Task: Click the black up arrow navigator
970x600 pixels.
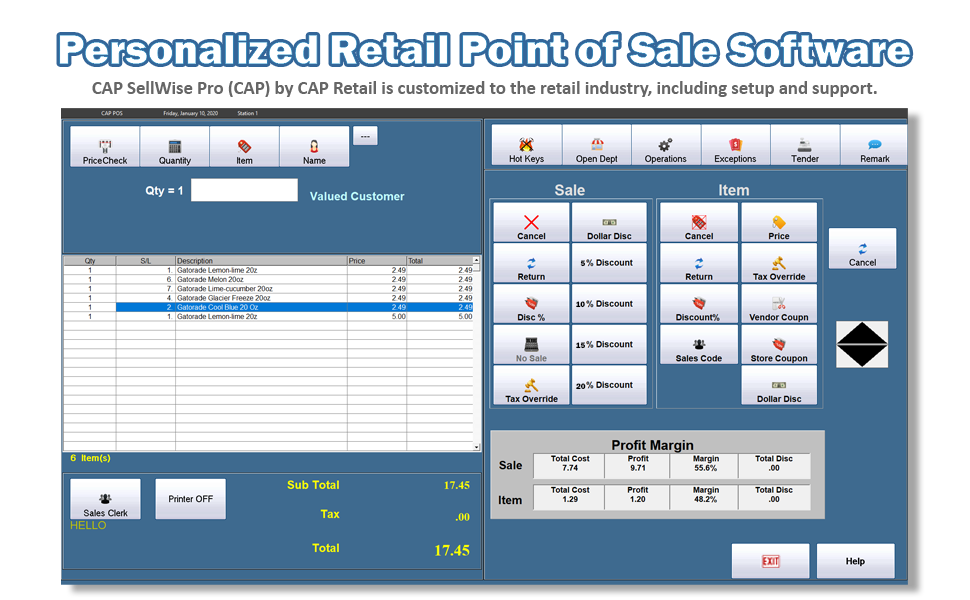Action: (862, 333)
